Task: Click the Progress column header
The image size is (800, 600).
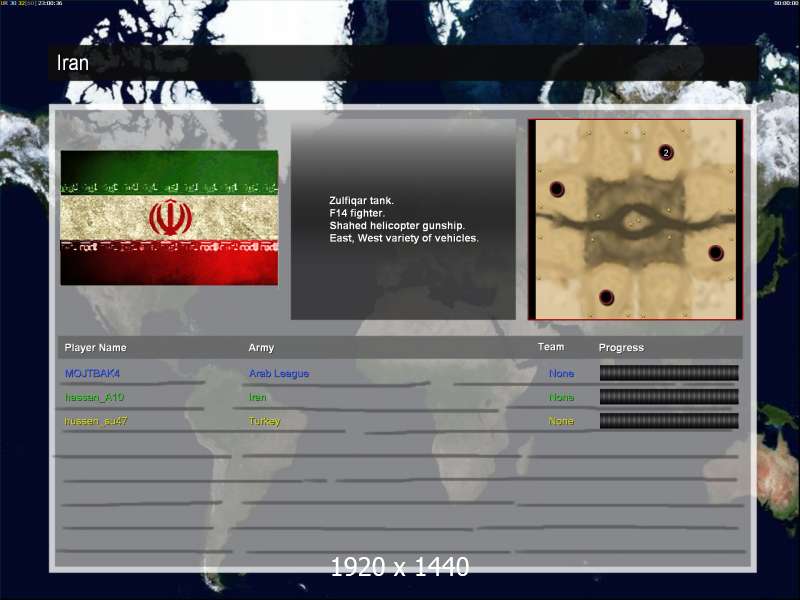Action: [621, 348]
